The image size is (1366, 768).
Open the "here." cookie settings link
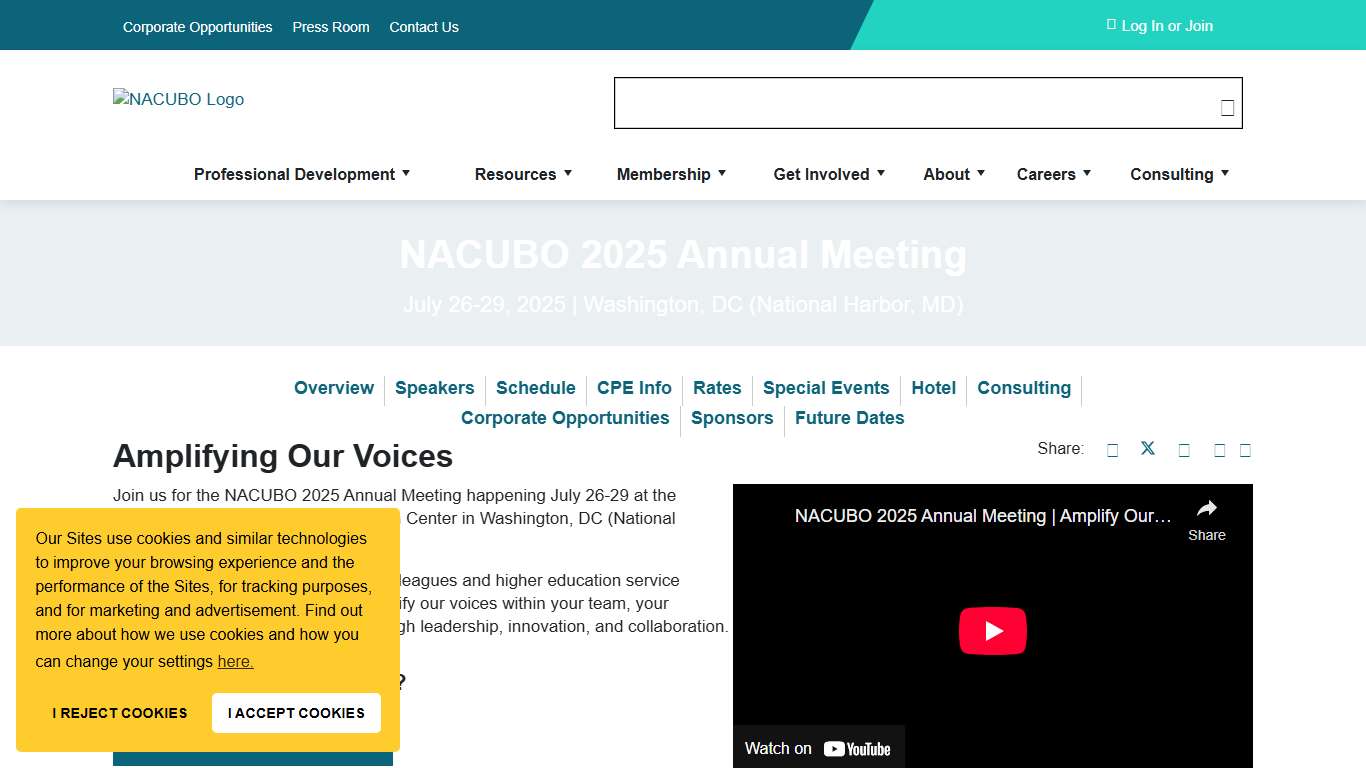tap(235, 661)
